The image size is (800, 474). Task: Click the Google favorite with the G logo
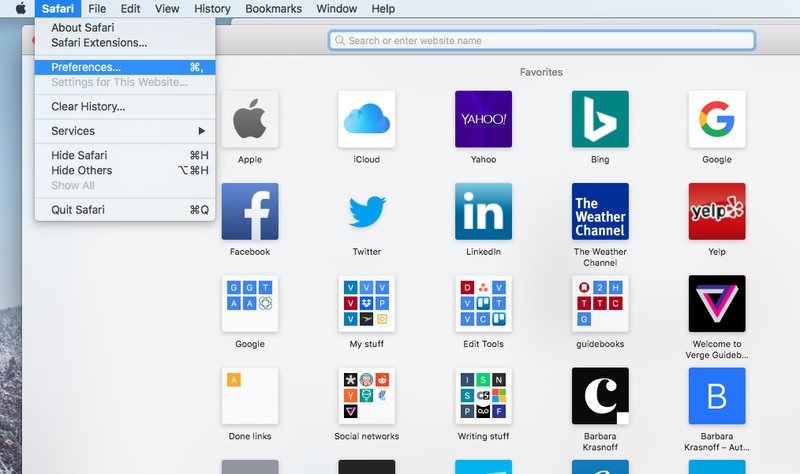point(717,119)
